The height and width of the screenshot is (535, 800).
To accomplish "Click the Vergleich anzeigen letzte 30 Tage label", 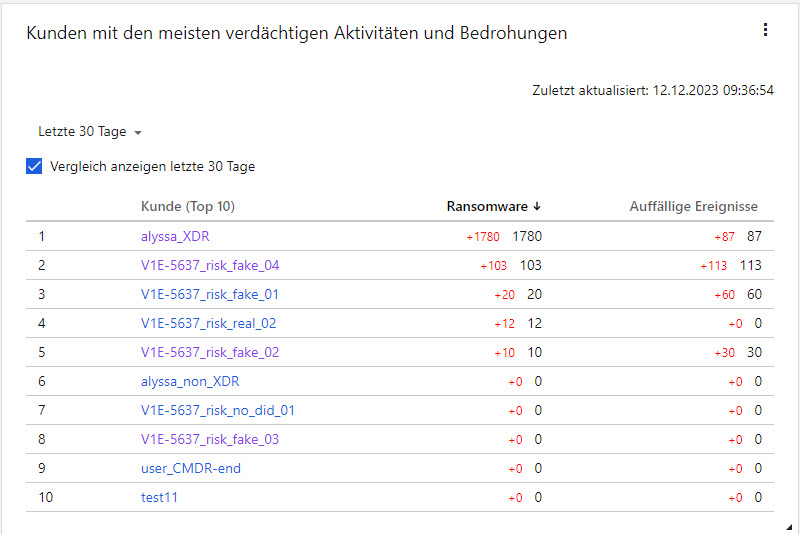I will click(x=153, y=167).
